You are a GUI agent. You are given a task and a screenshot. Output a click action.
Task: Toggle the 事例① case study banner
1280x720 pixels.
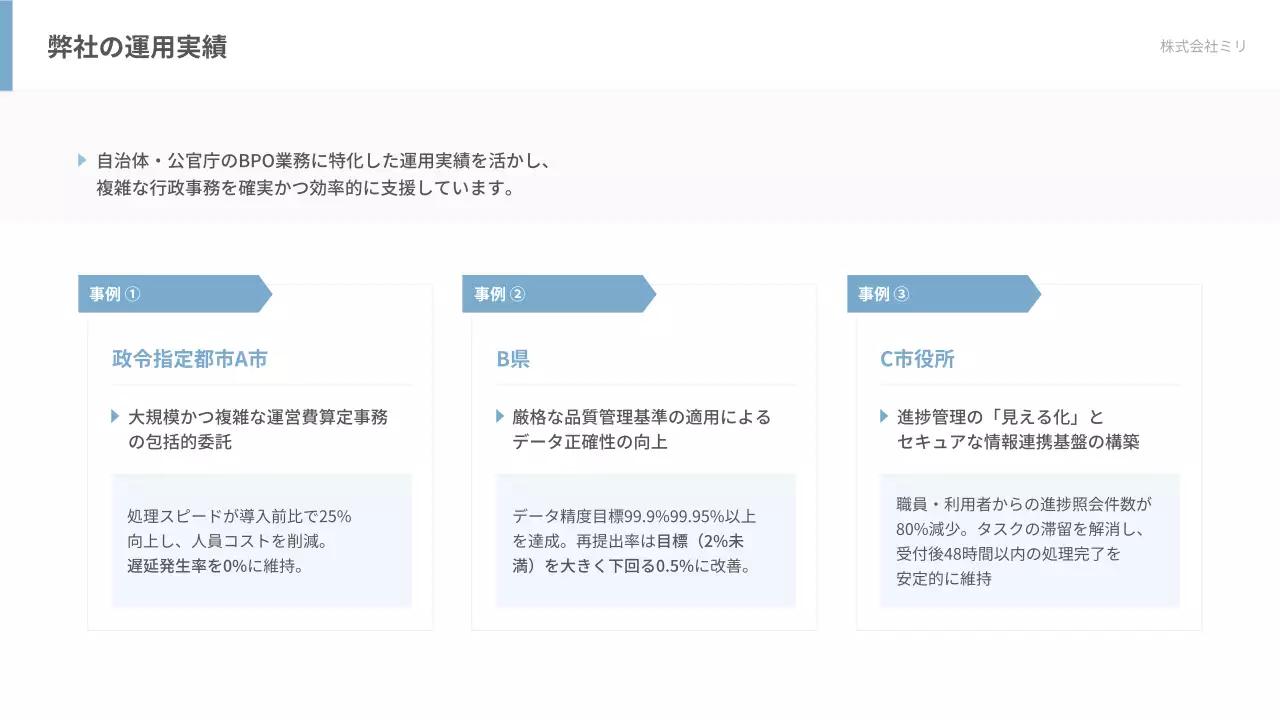(x=165, y=294)
